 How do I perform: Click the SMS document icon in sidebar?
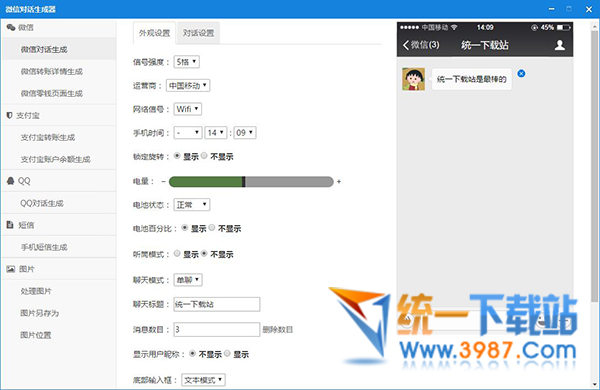(10, 225)
